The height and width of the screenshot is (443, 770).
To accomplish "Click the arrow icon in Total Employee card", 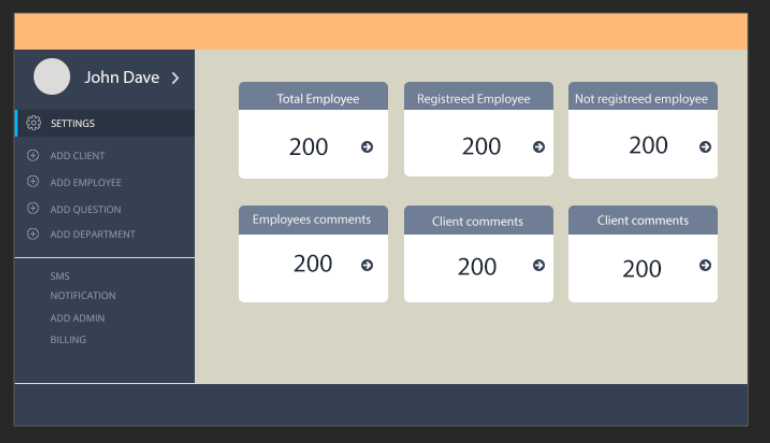I will point(367,147).
